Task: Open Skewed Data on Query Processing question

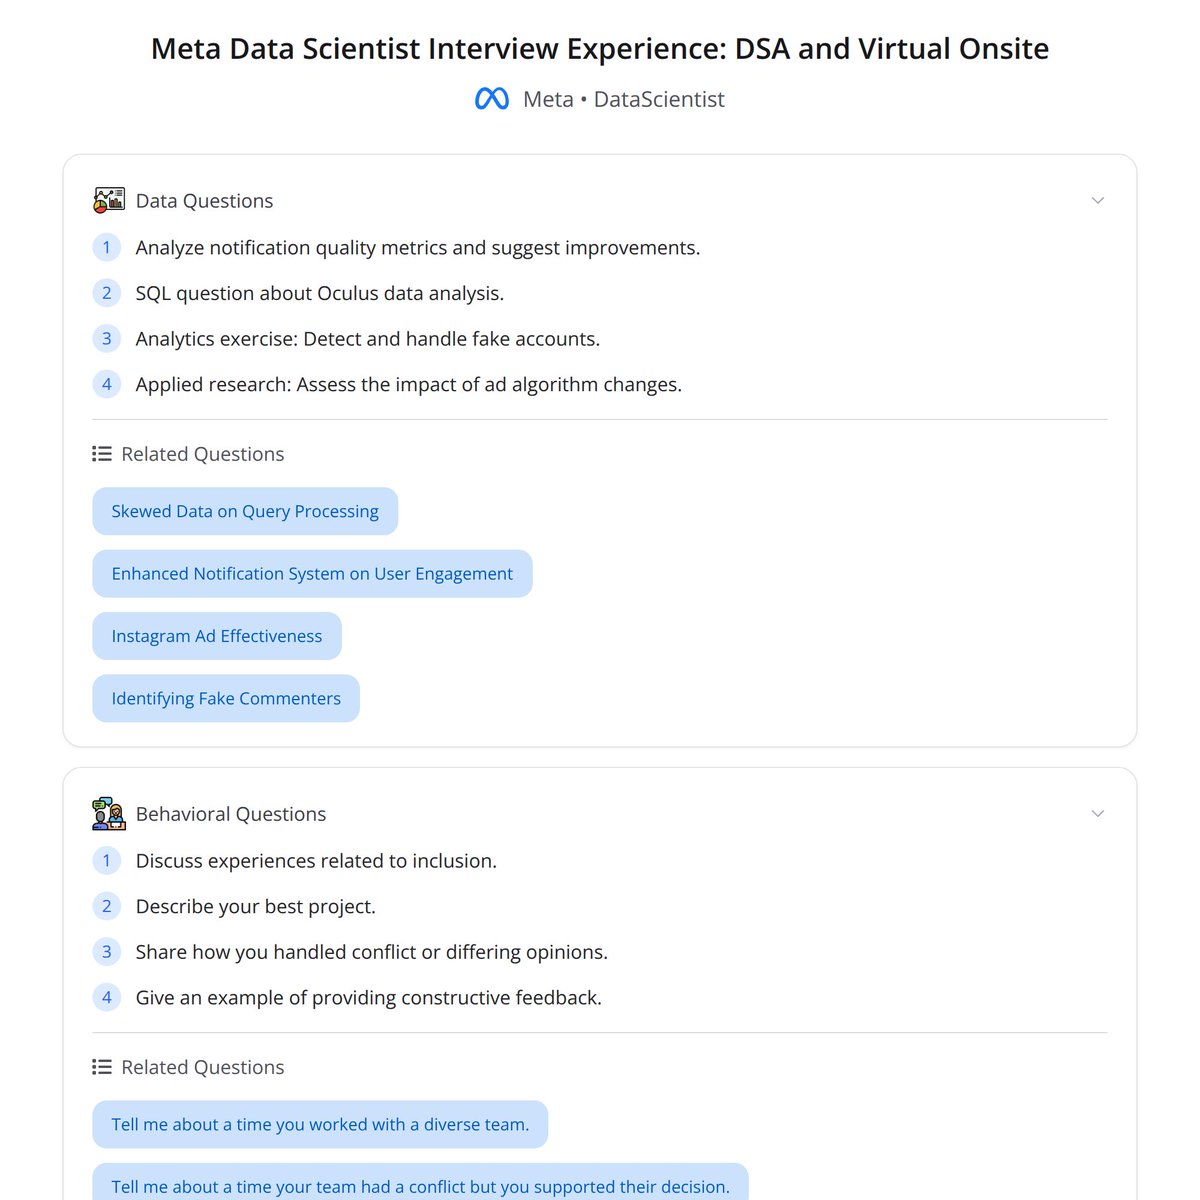Action: click(245, 511)
